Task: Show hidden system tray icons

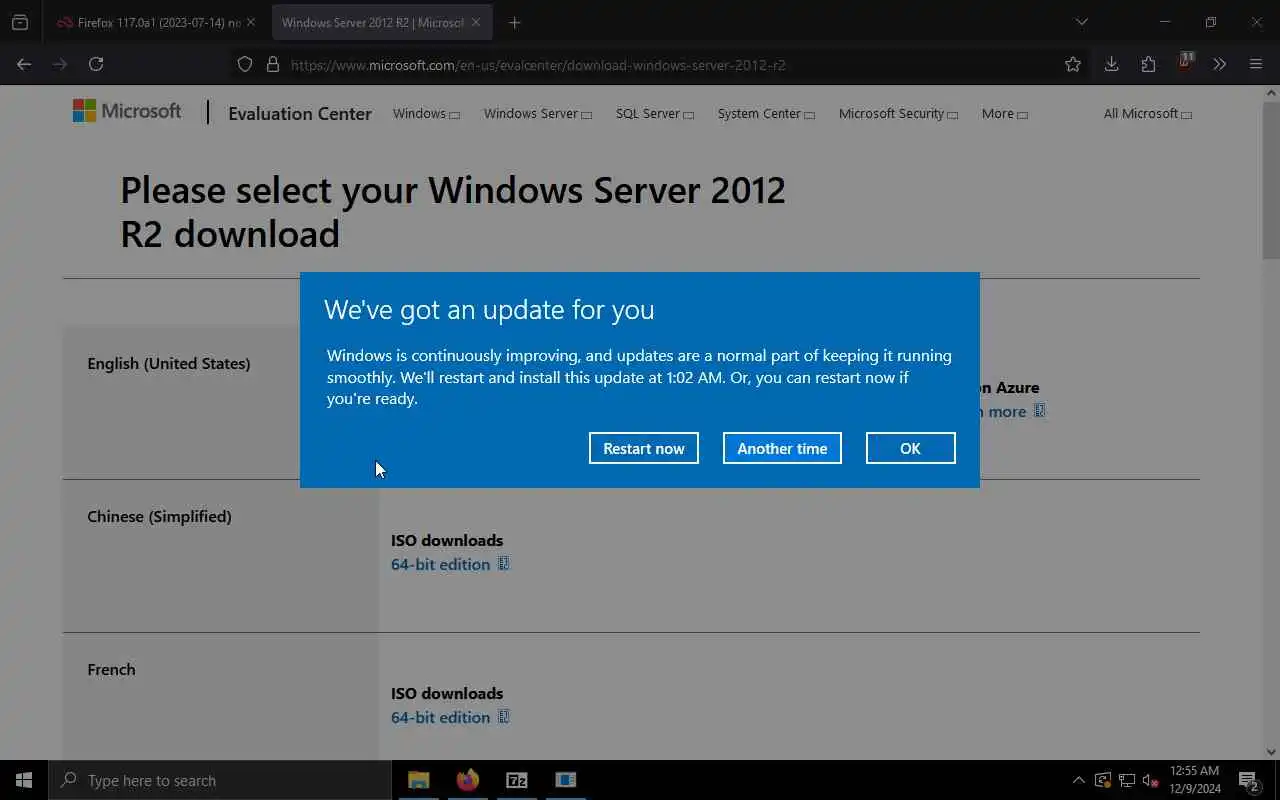Action: point(1078,780)
